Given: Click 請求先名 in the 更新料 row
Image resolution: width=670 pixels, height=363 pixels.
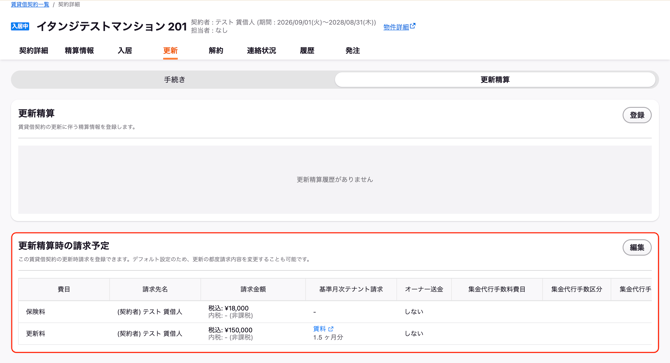Looking at the screenshot, I should point(150,334).
